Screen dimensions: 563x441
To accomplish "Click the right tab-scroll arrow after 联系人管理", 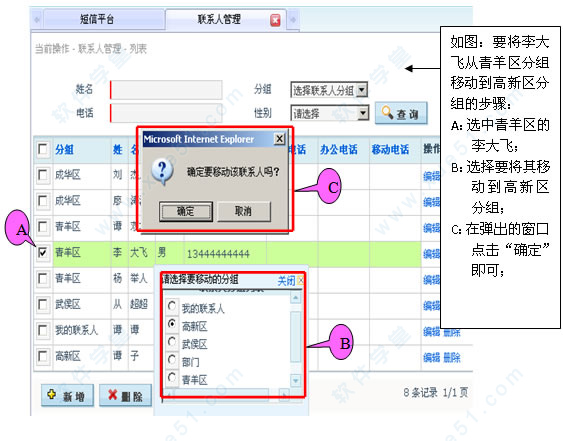I will [293, 19].
